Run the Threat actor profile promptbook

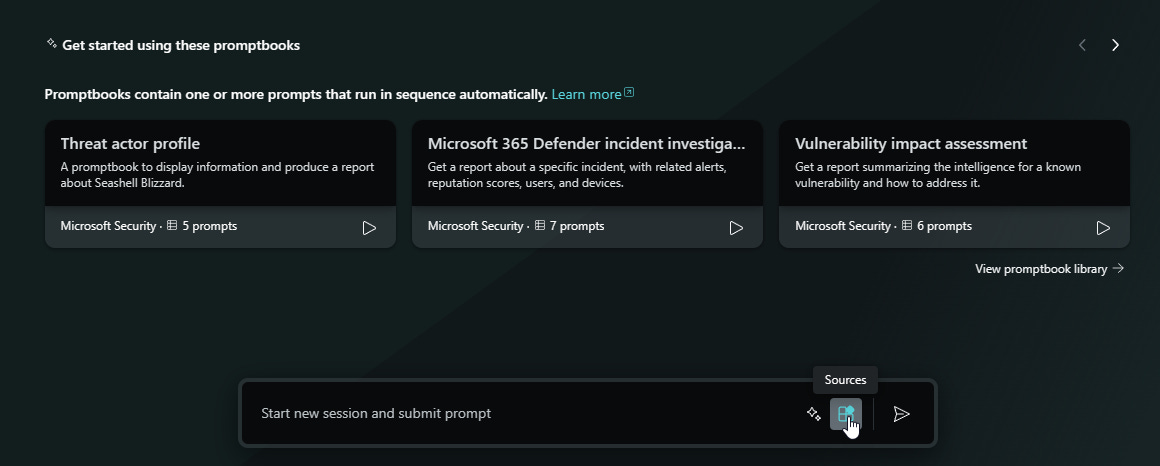tap(369, 228)
